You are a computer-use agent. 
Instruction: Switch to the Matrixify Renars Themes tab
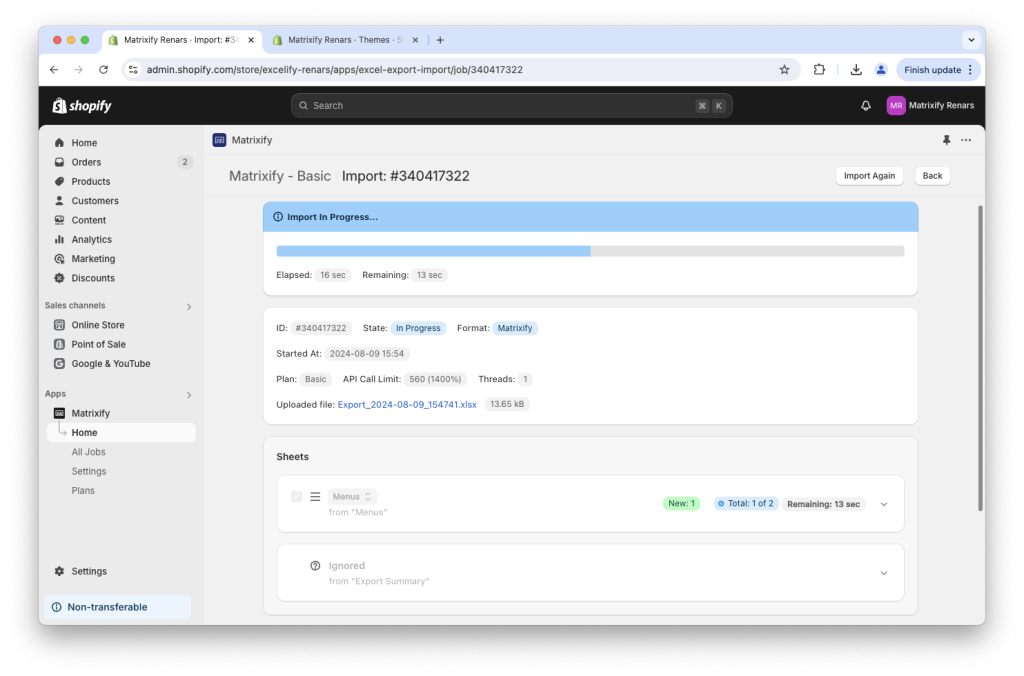[340, 40]
